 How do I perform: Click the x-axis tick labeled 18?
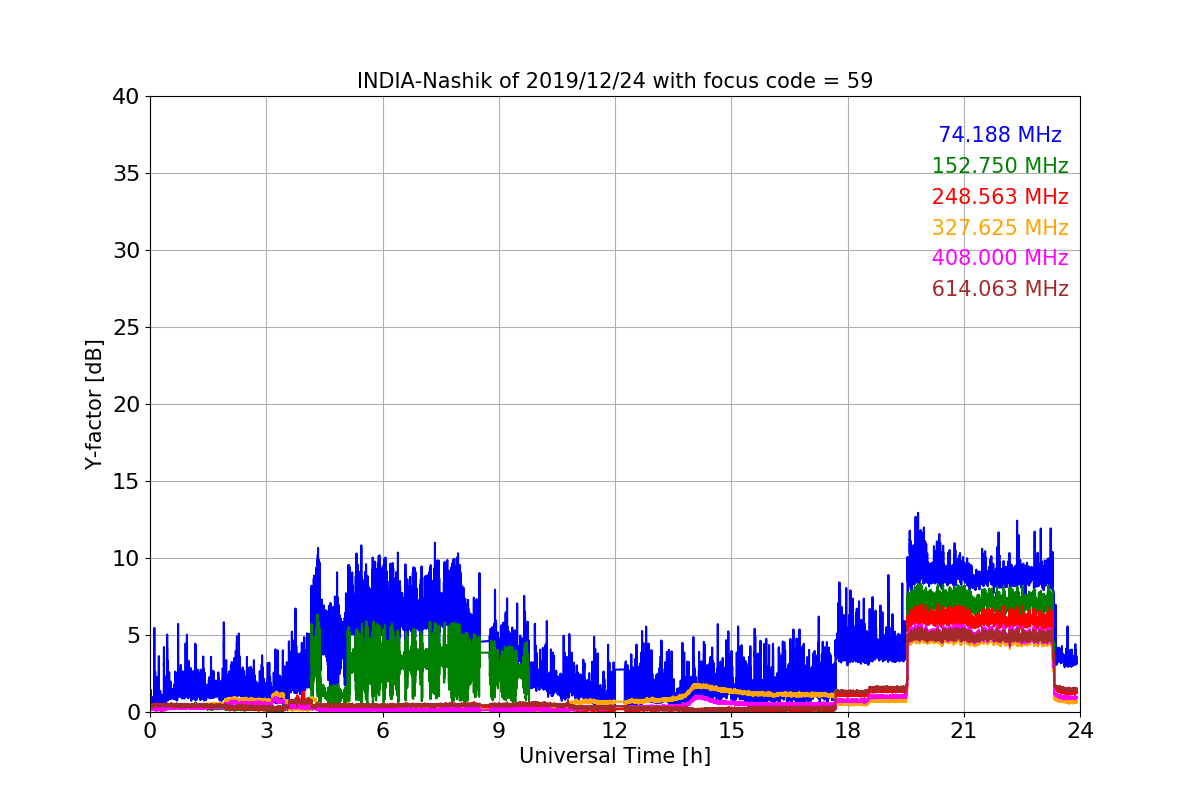847,731
